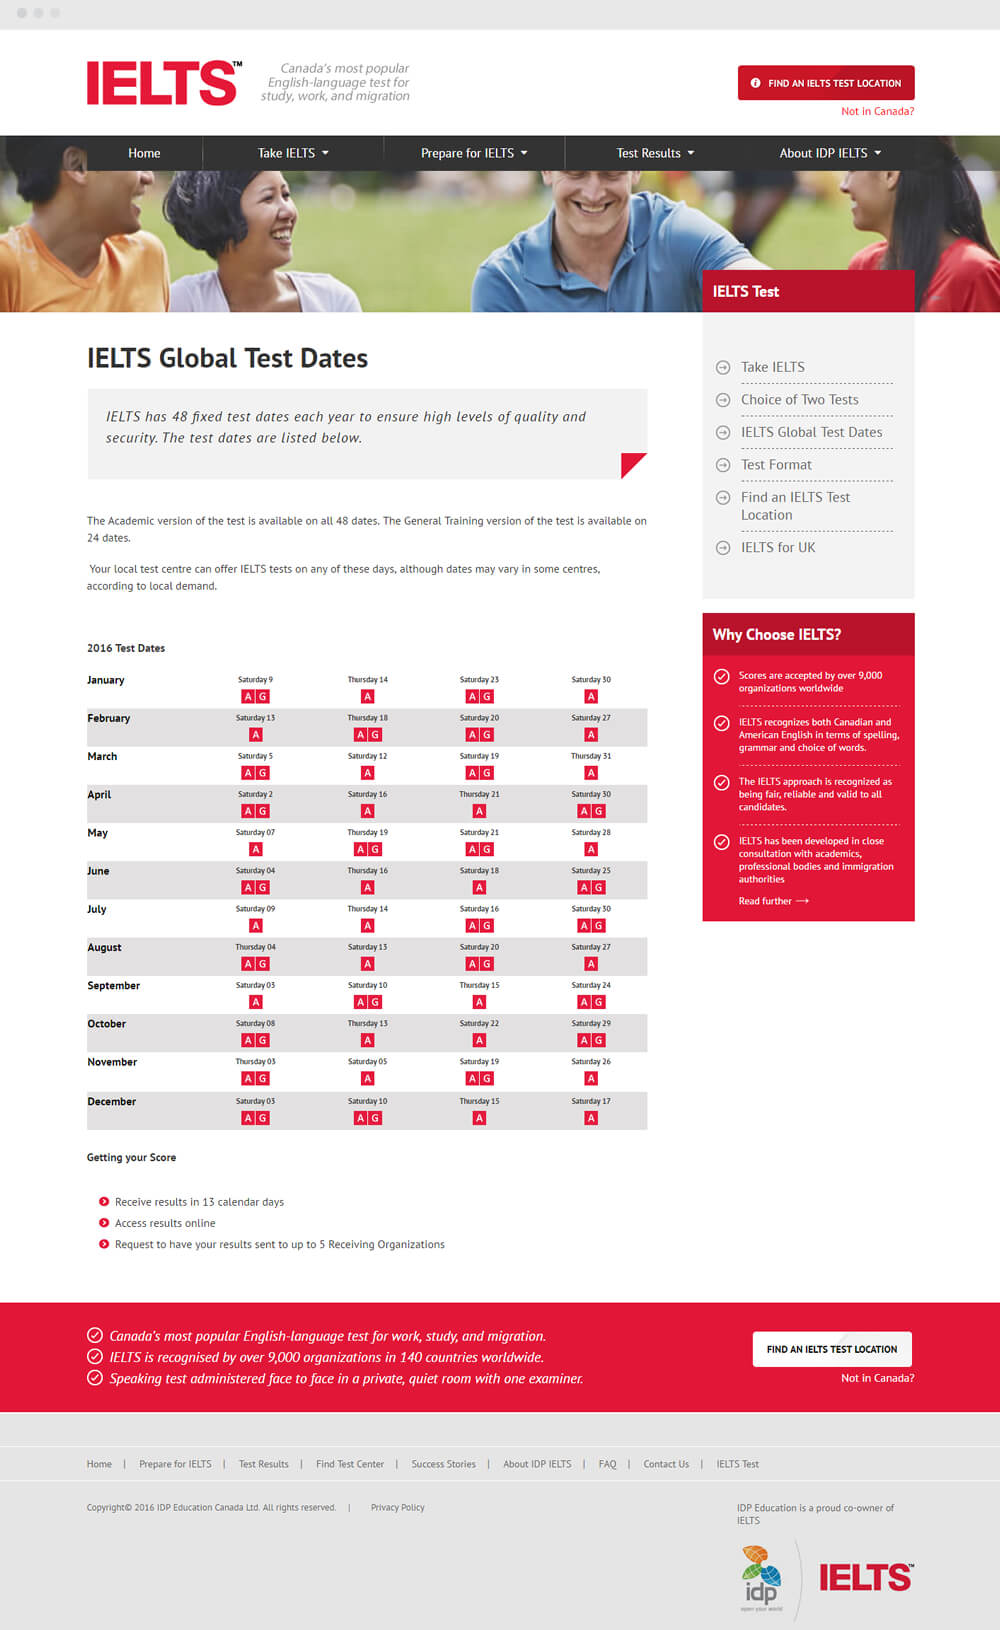
Task: Click the Find Test Center footer link
Action: (350, 1464)
